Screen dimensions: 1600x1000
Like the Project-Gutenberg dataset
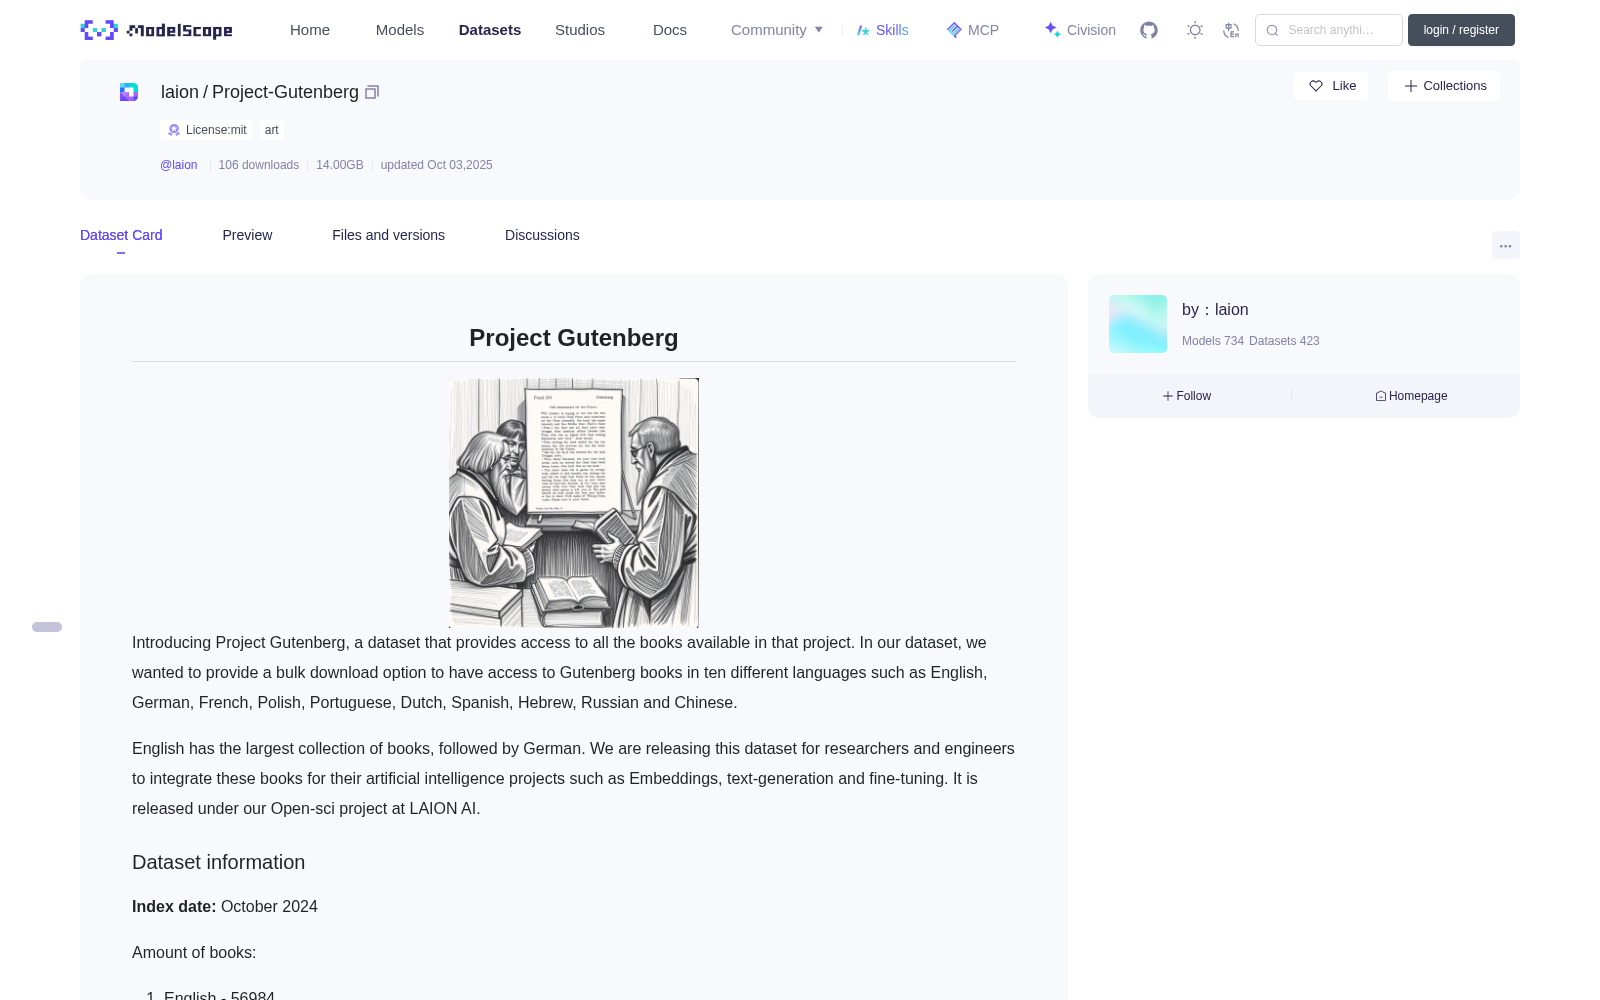coord(1331,86)
